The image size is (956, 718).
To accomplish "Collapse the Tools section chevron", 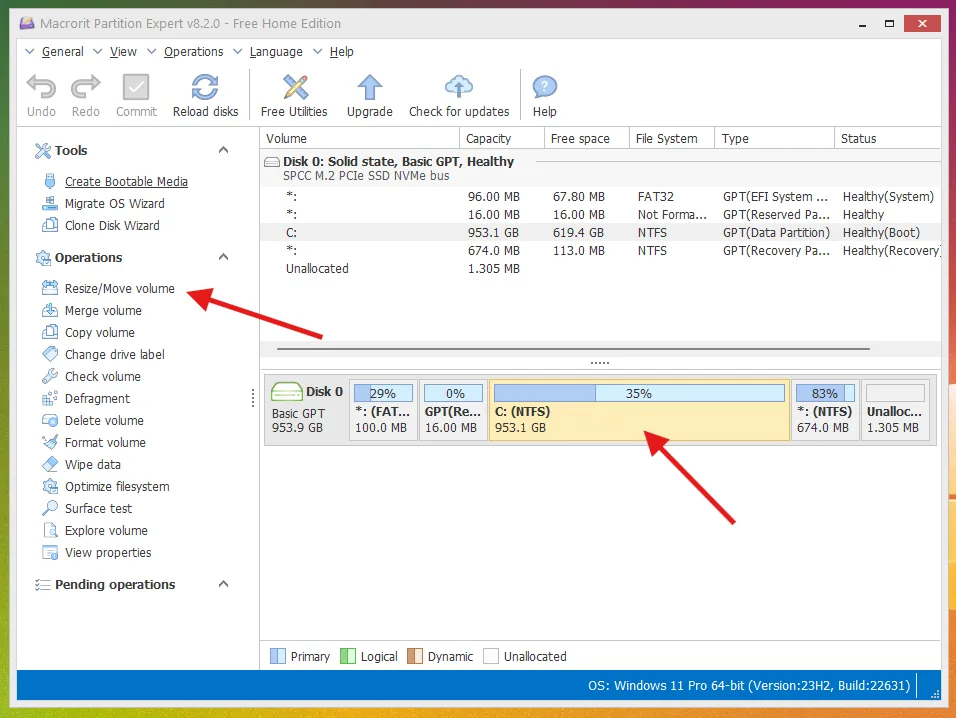I will tap(223, 150).
